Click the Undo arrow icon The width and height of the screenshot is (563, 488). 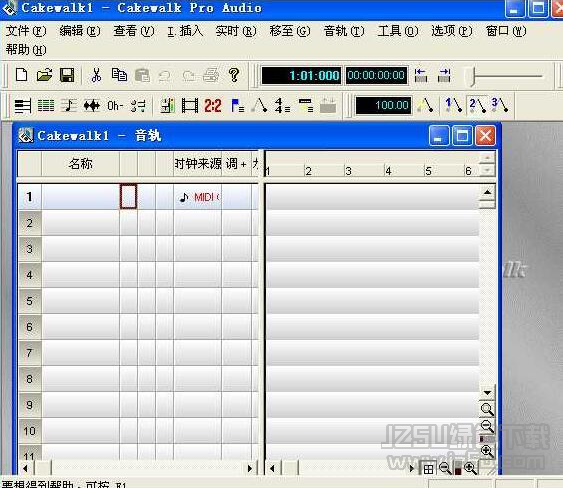[165, 75]
